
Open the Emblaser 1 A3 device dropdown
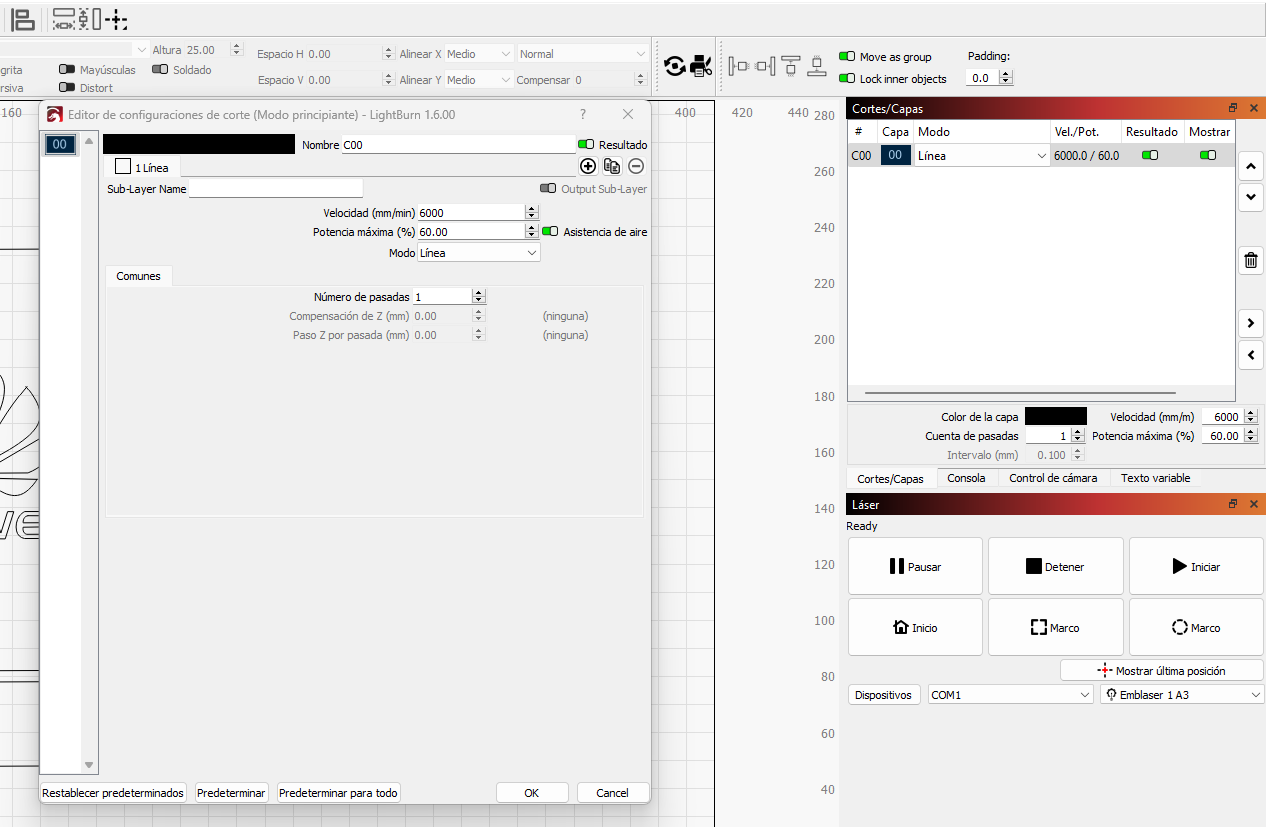1182,695
